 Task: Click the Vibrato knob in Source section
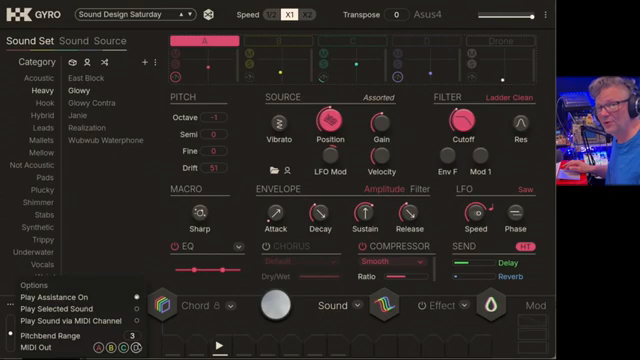pos(279,123)
